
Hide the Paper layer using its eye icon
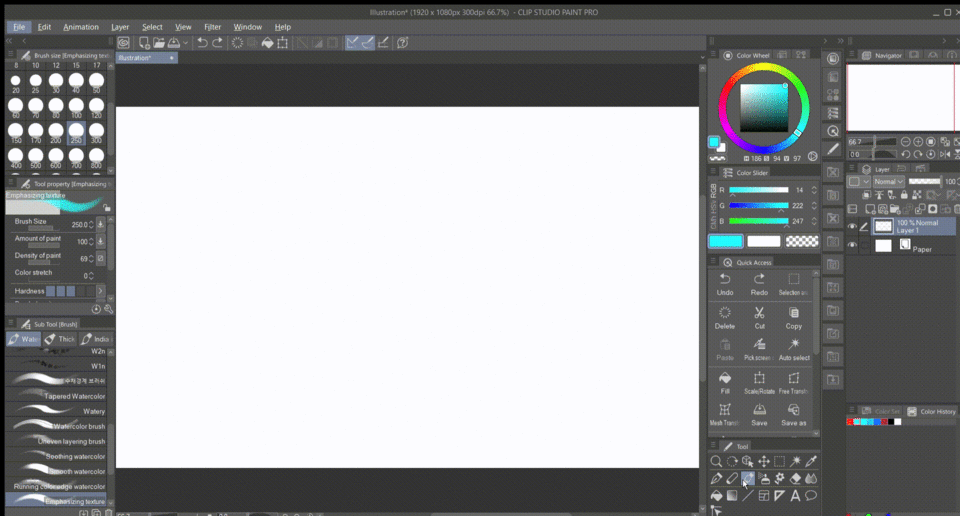click(x=852, y=245)
